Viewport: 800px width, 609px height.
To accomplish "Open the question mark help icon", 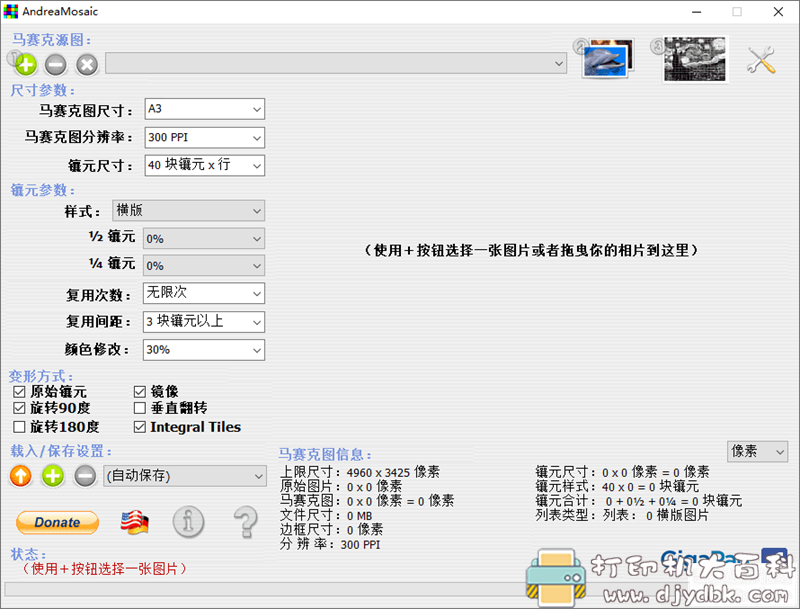I will point(246,522).
